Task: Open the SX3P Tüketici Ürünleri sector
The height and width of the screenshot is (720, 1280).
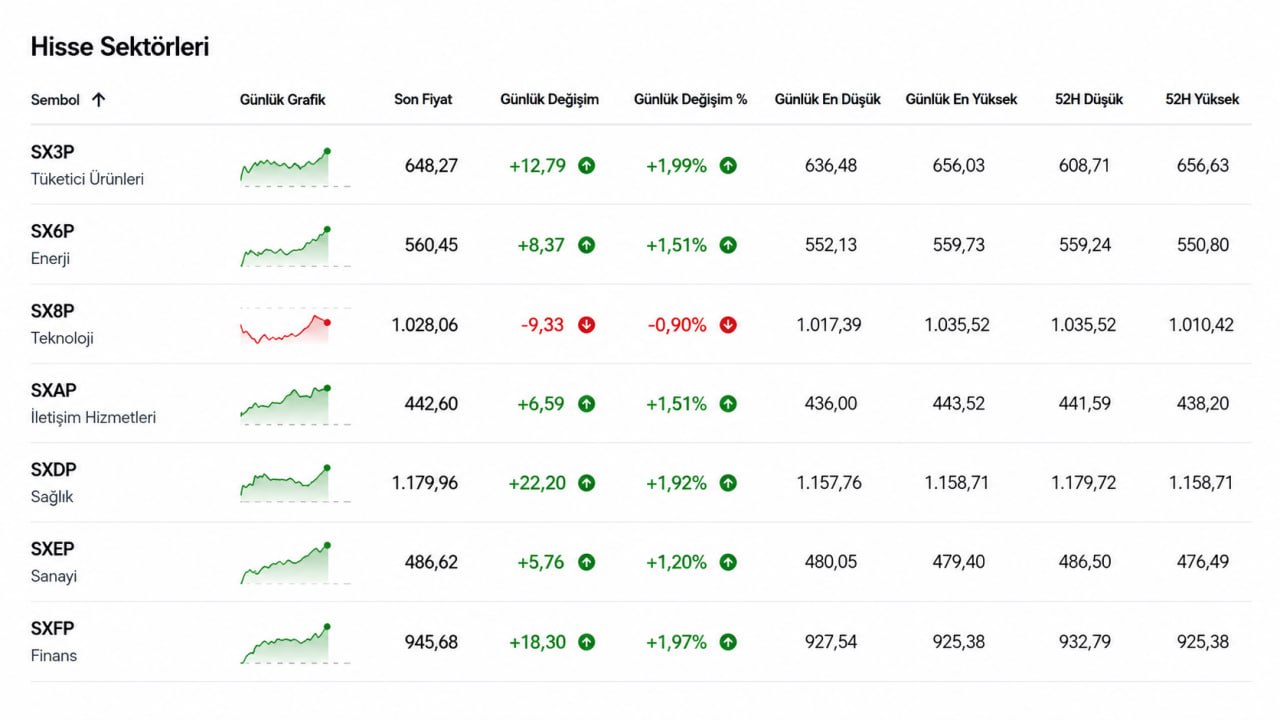Action: (87, 165)
